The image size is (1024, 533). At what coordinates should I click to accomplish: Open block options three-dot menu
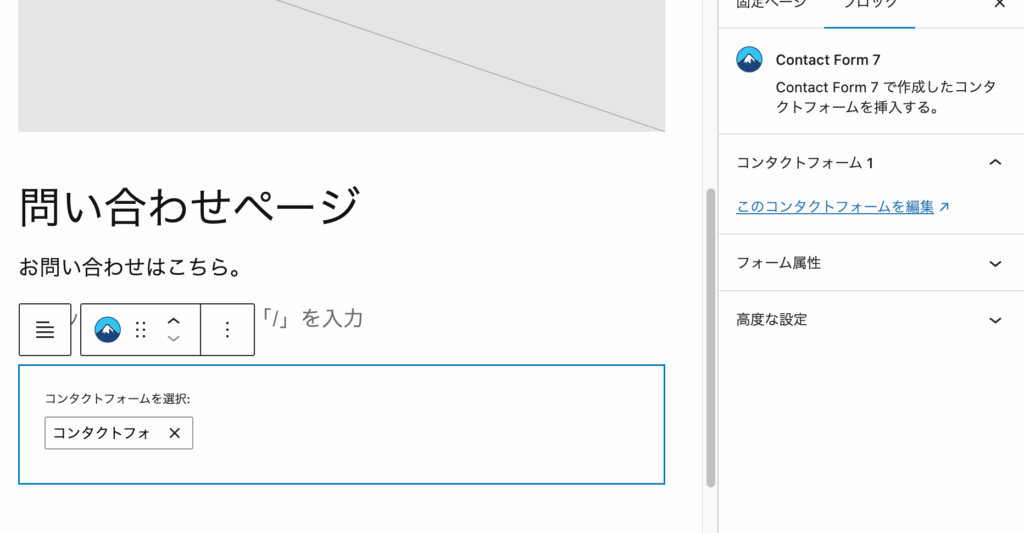pos(227,329)
